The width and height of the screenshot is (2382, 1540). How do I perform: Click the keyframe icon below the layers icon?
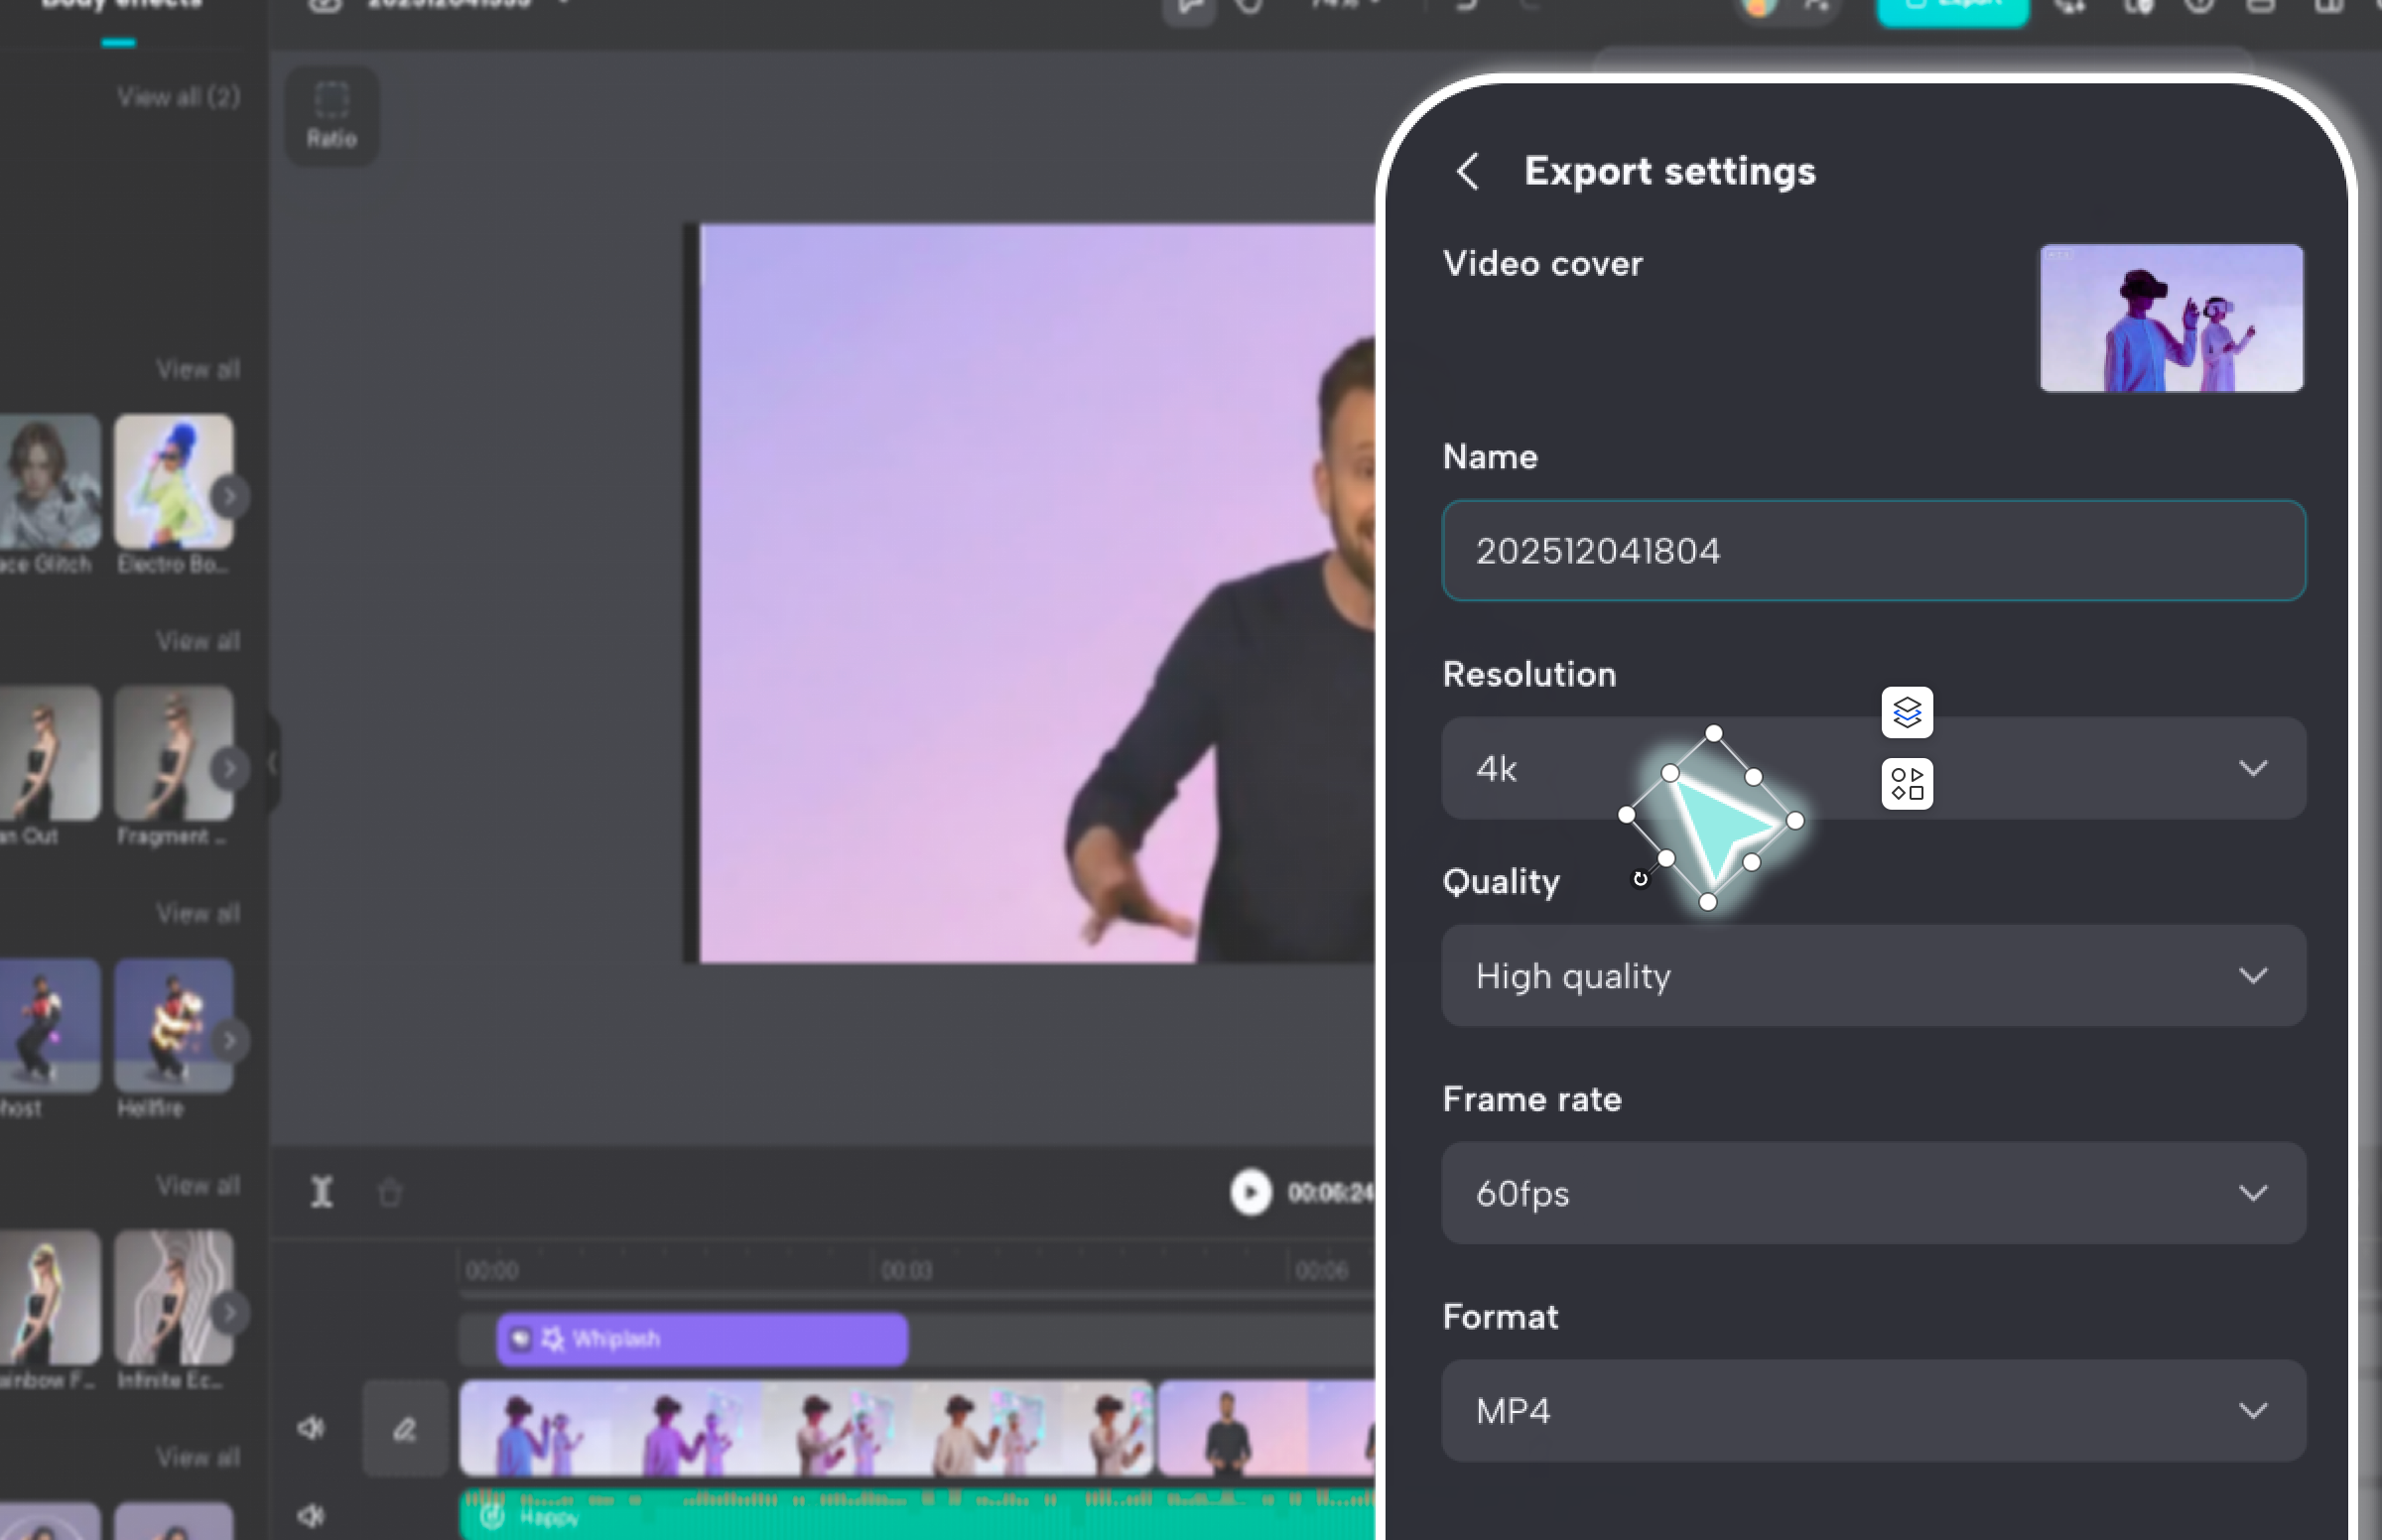tap(1905, 784)
